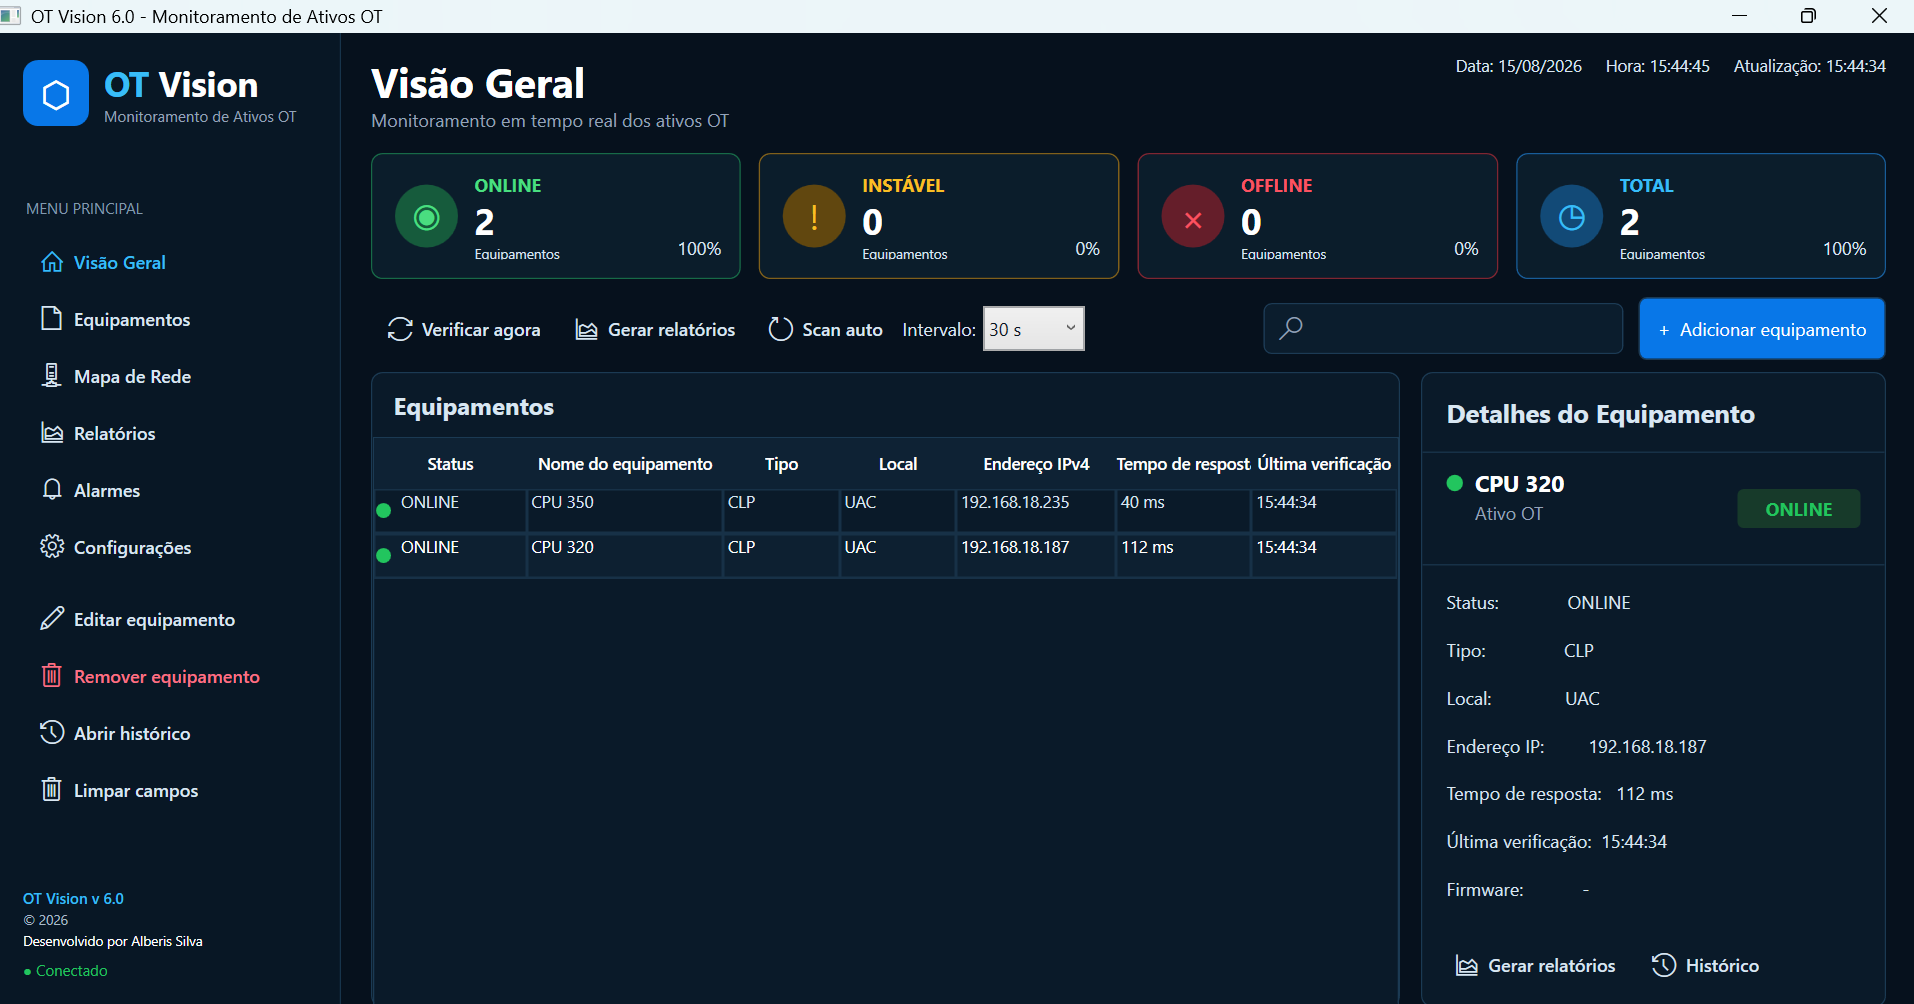Click the TOTAL pie chart icon
Screen dimensions: 1914x1004
click(x=1572, y=217)
